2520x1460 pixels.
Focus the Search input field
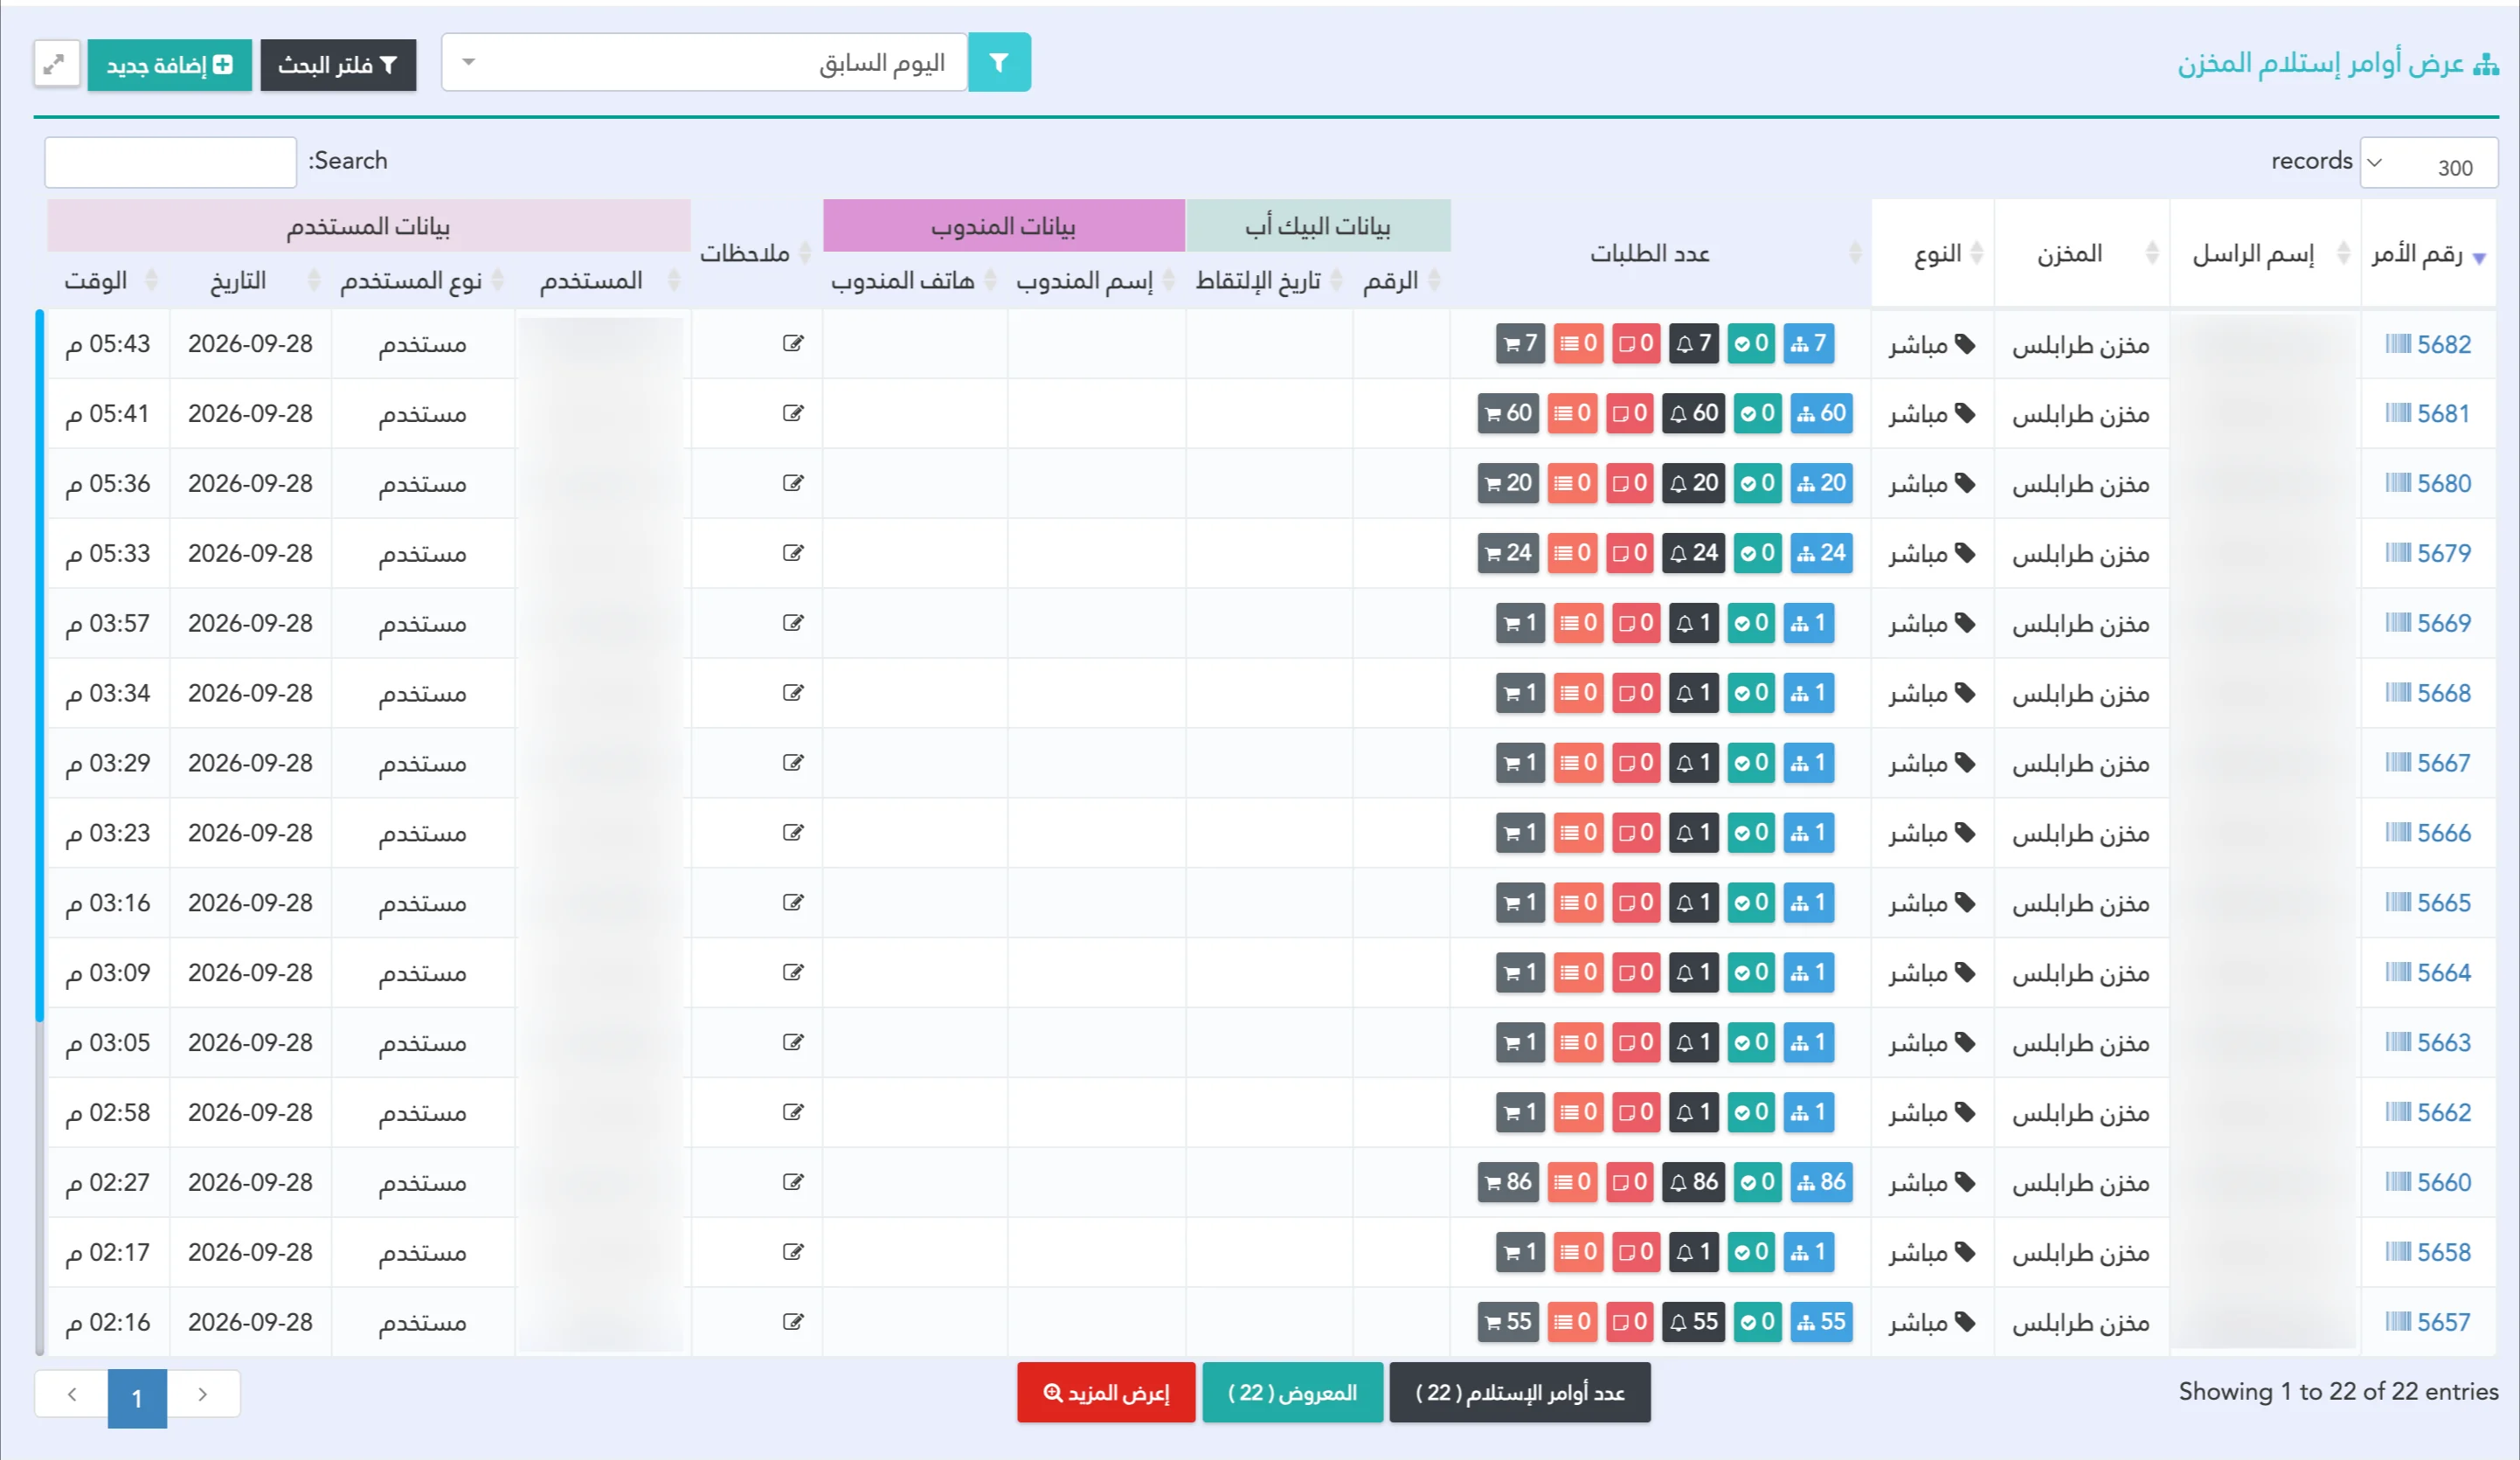click(x=171, y=163)
